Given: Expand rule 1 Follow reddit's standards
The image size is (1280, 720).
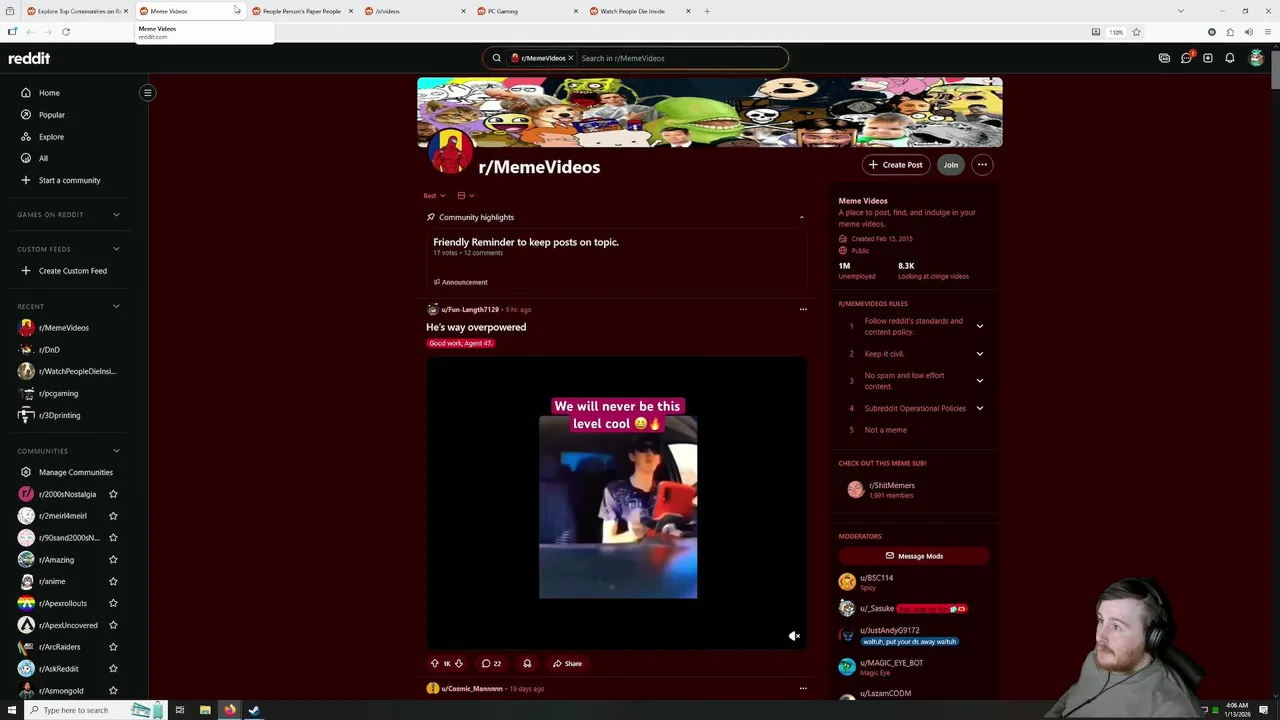Looking at the screenshot, I should [x=979, y=326].
